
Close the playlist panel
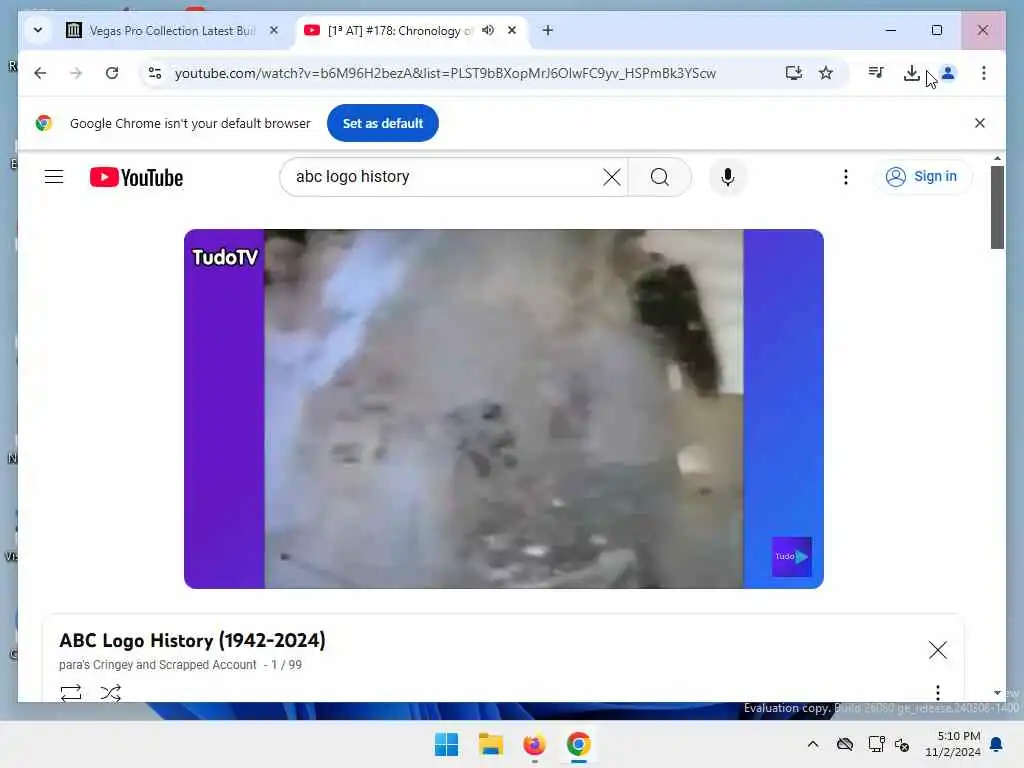coord(938,650)
